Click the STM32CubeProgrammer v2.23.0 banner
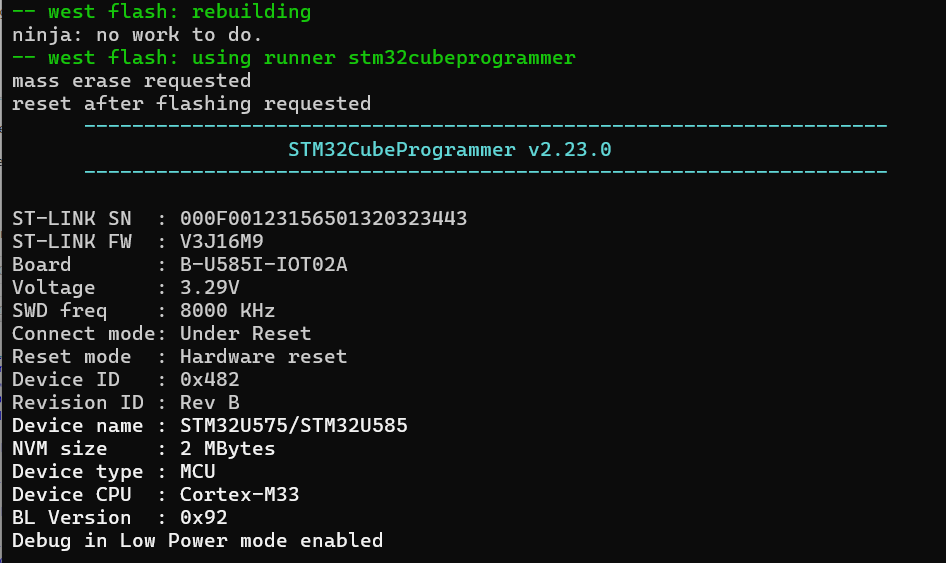The height and width of the screenshot is (563, 946). (x=449, y=150)
